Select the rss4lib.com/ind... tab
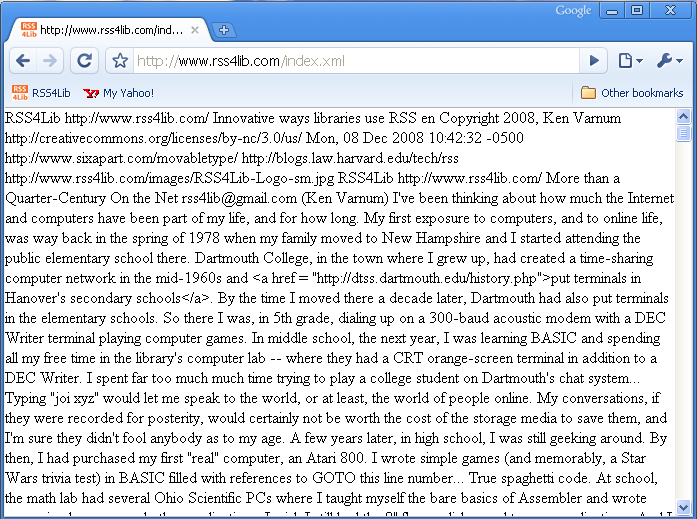 click(110, 30)
